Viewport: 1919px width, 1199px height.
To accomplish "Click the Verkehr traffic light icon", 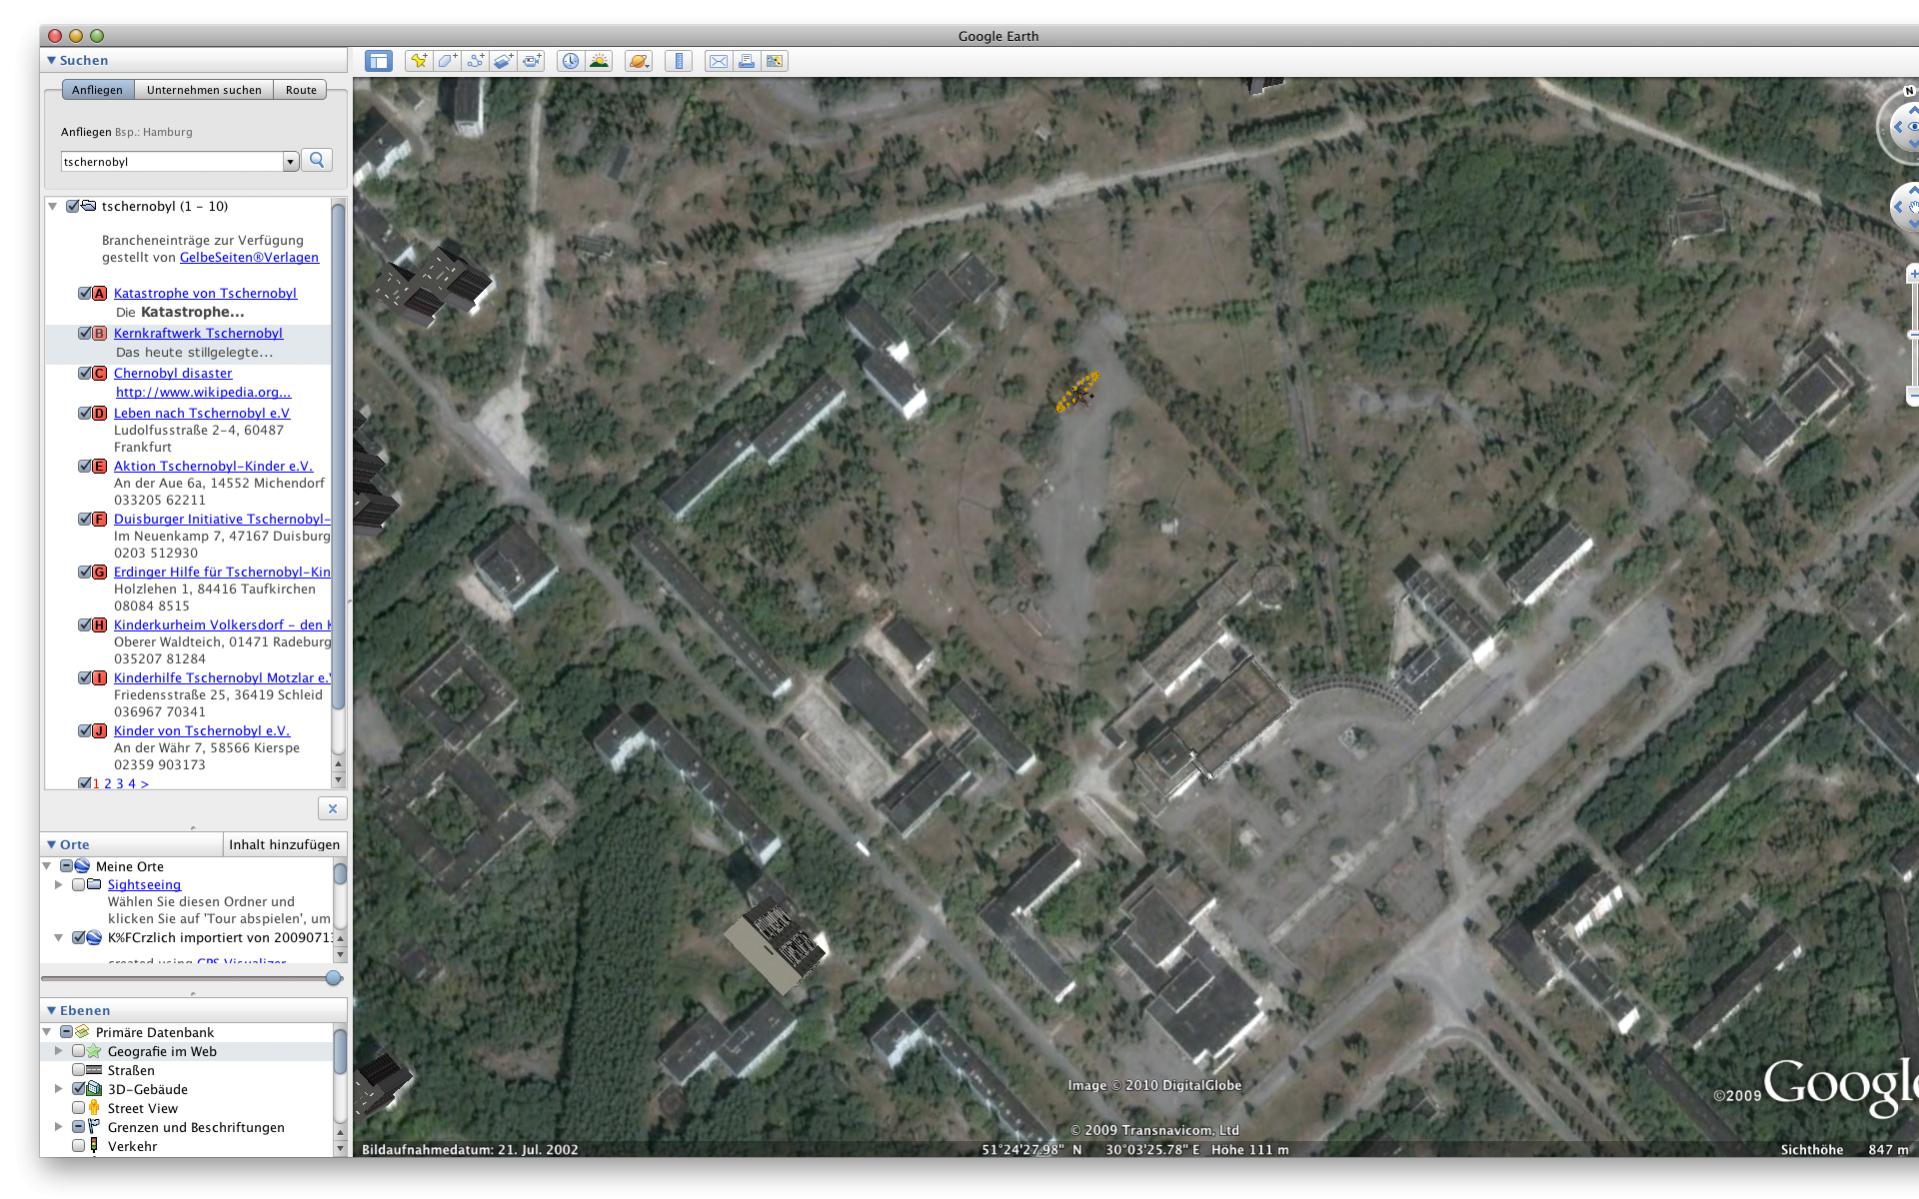I will (x=94, y=1146).
